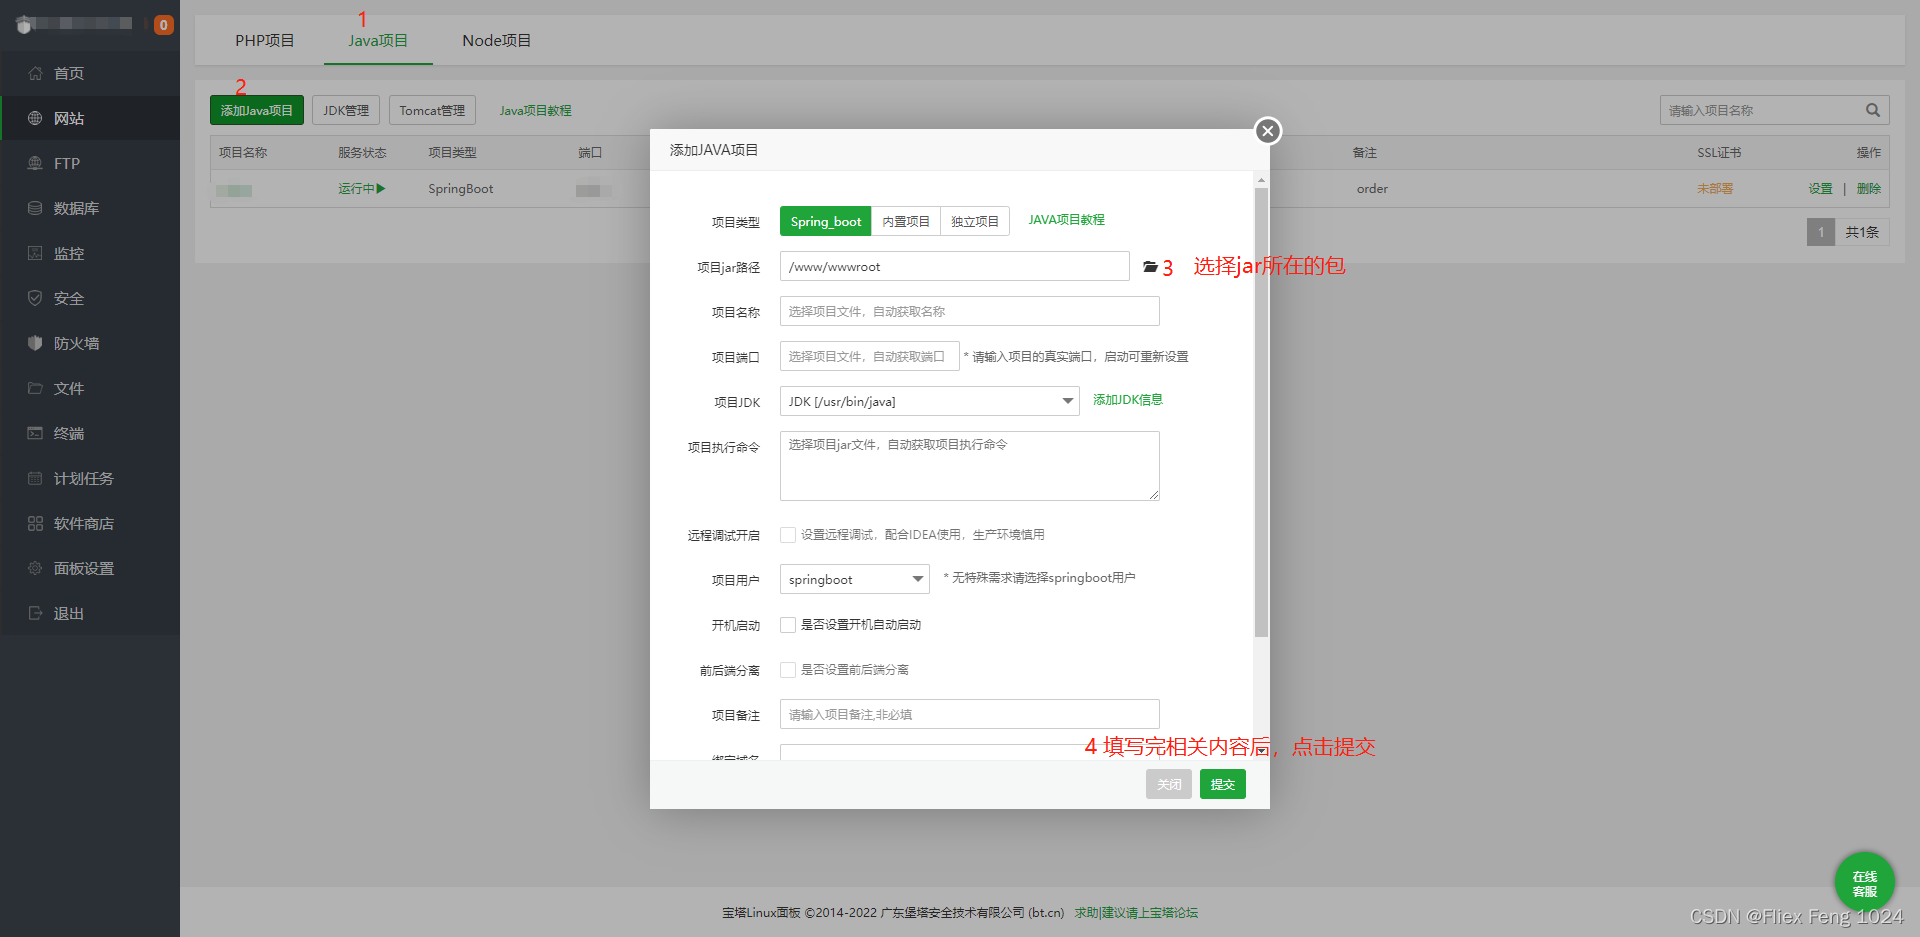Click the 项目端口 input field
This screenshot has width=1920, height=937.
(870, 356)
